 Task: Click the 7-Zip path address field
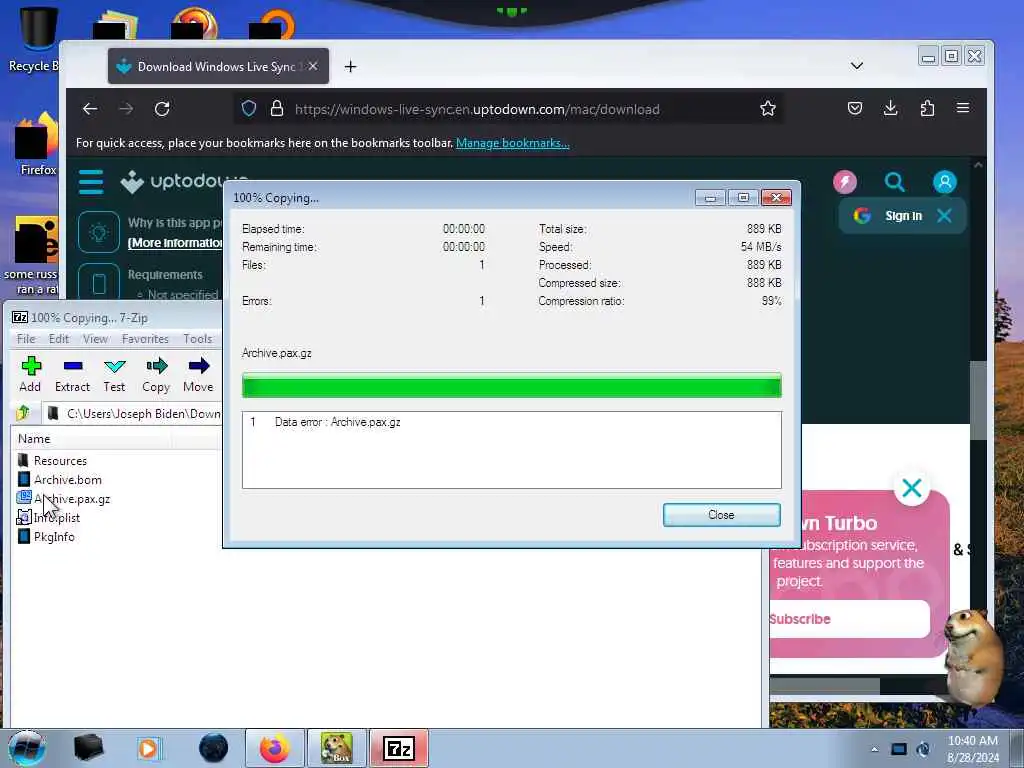(134, 413)
